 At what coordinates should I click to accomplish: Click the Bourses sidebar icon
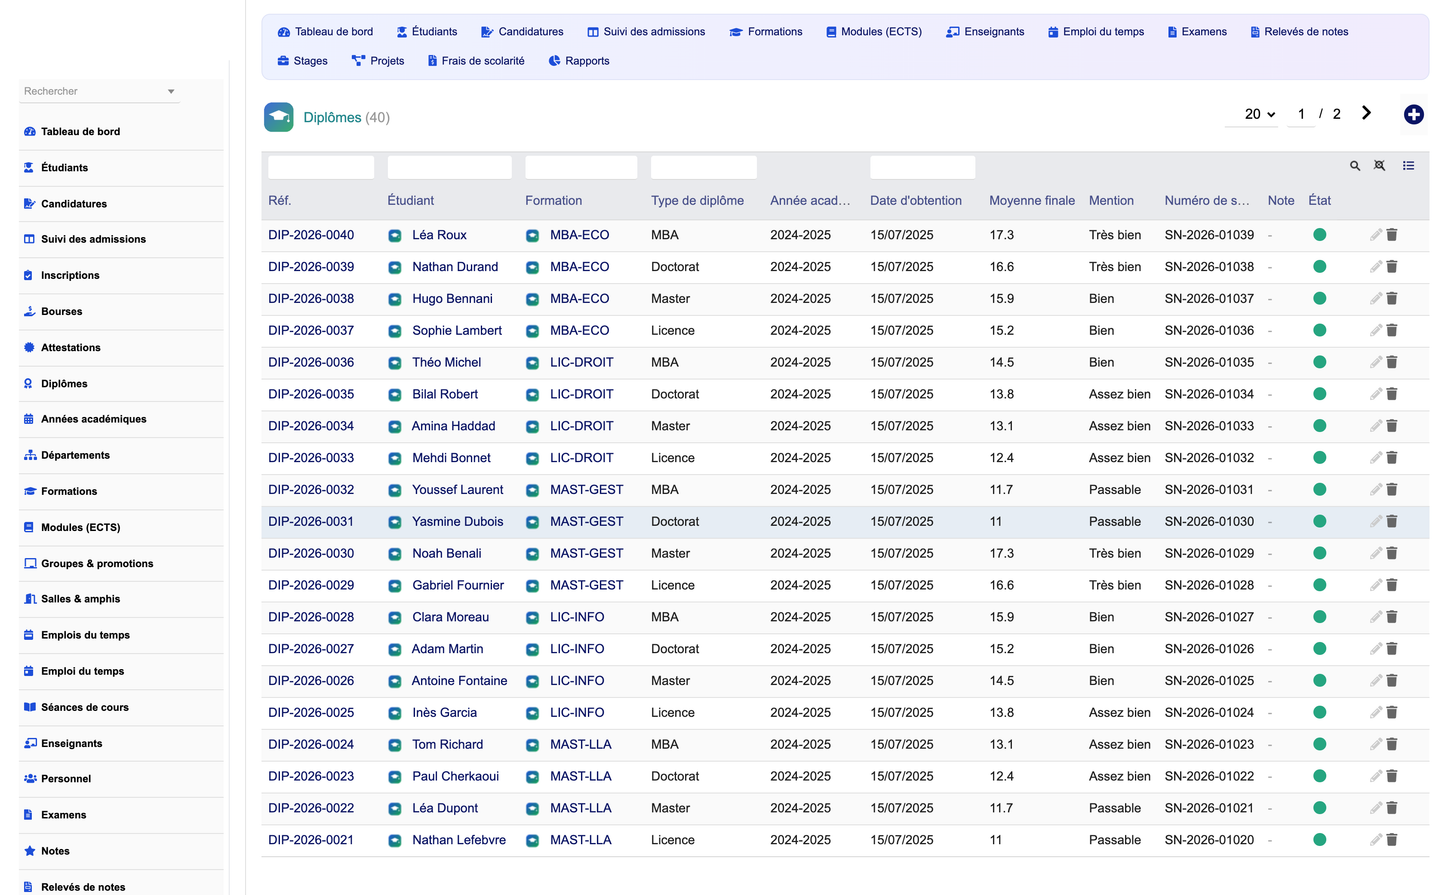pos(29,312)
